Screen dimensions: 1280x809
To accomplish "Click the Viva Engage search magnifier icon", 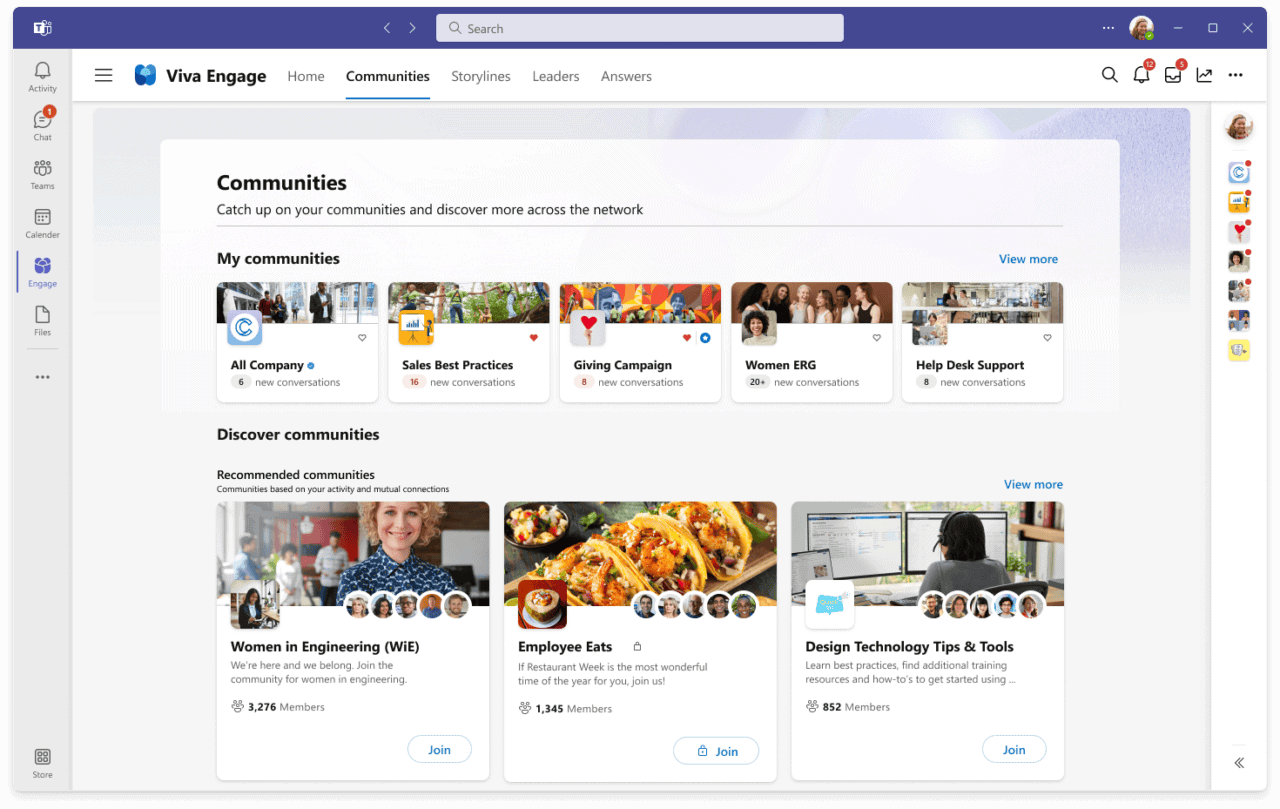I will pyautogui.click(x=1109, y=75).
